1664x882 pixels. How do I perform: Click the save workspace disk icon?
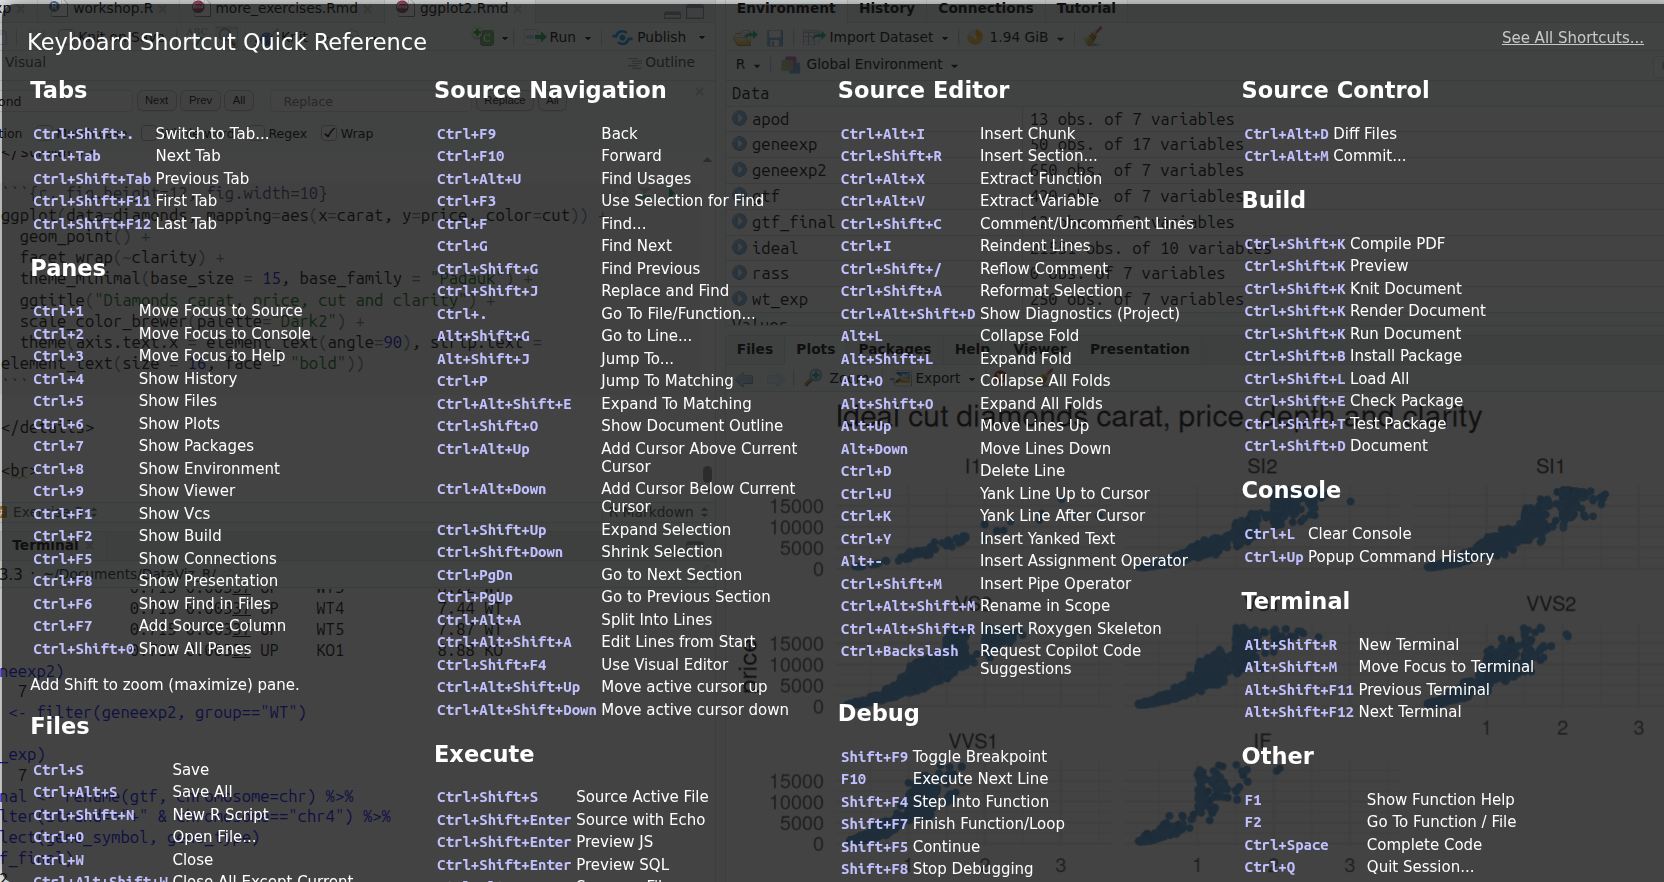coord(775,38)
